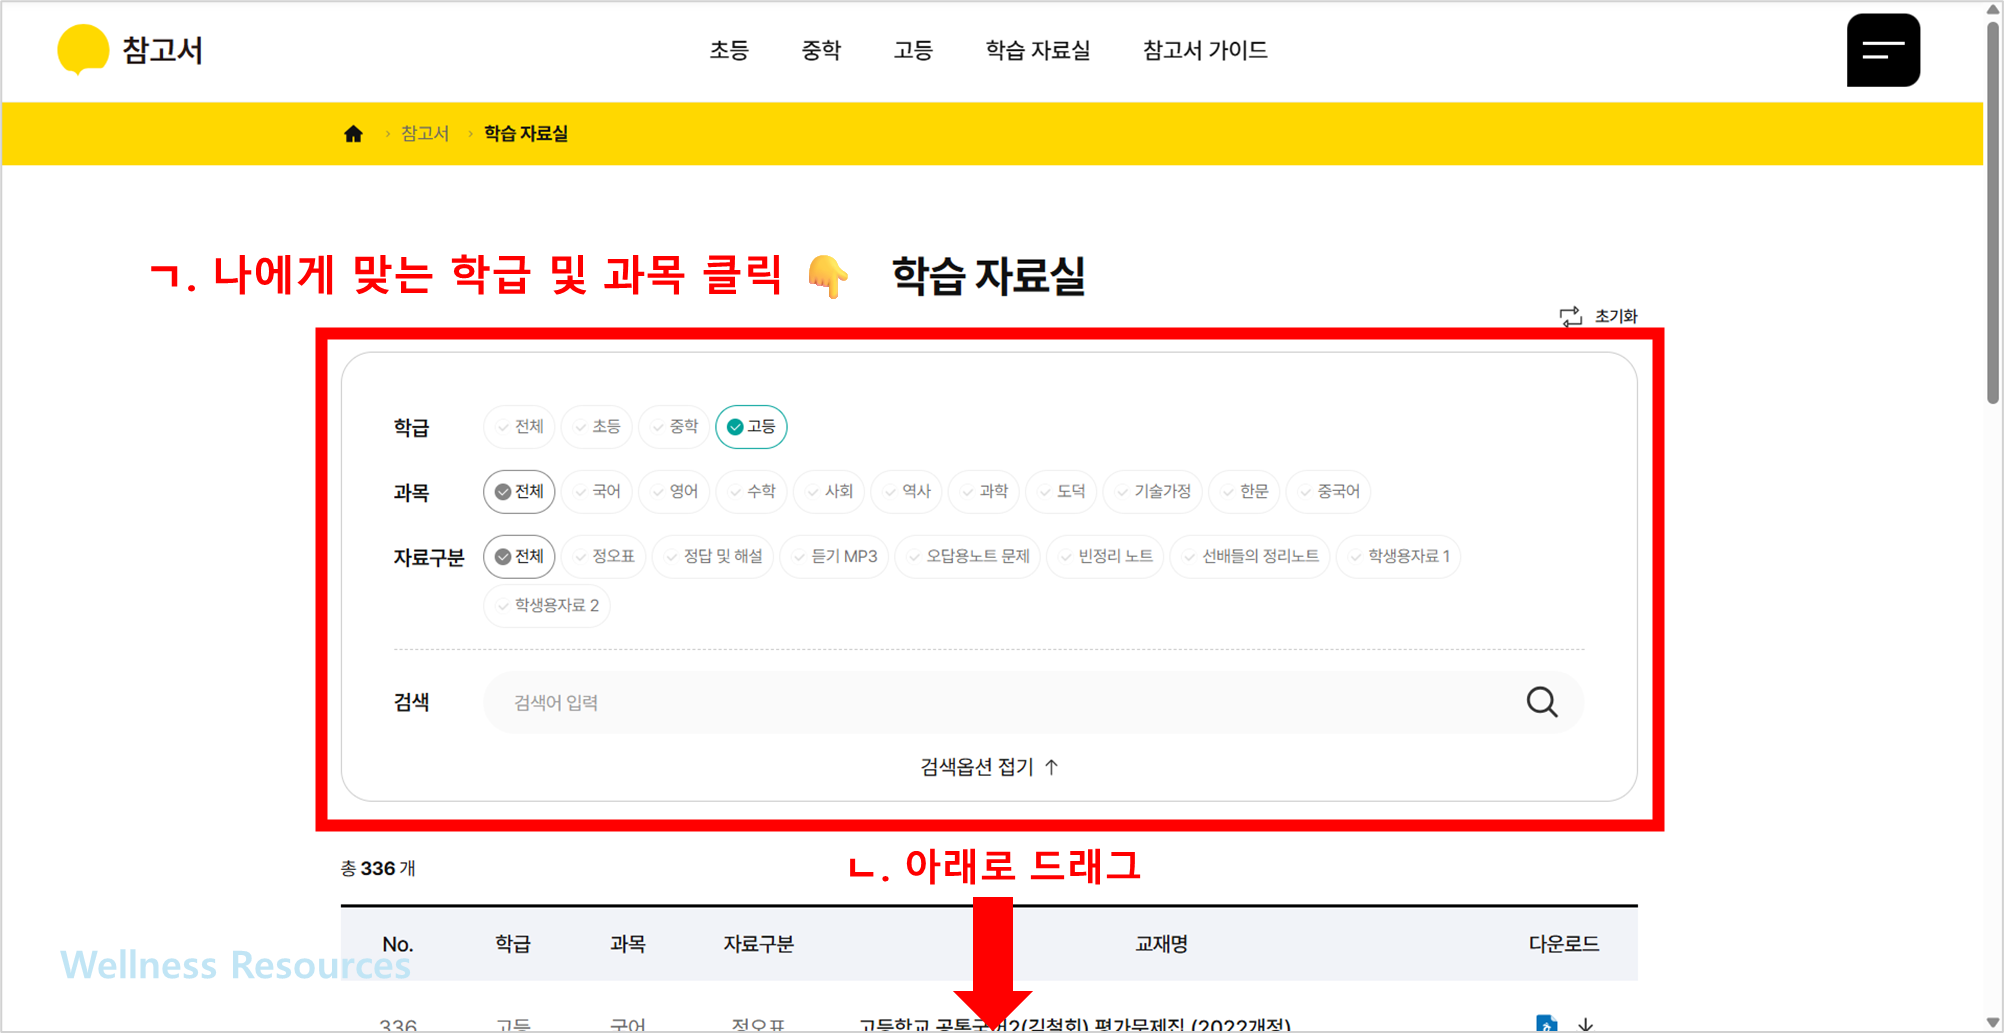Select 국어 subject filter

[597, 492]
